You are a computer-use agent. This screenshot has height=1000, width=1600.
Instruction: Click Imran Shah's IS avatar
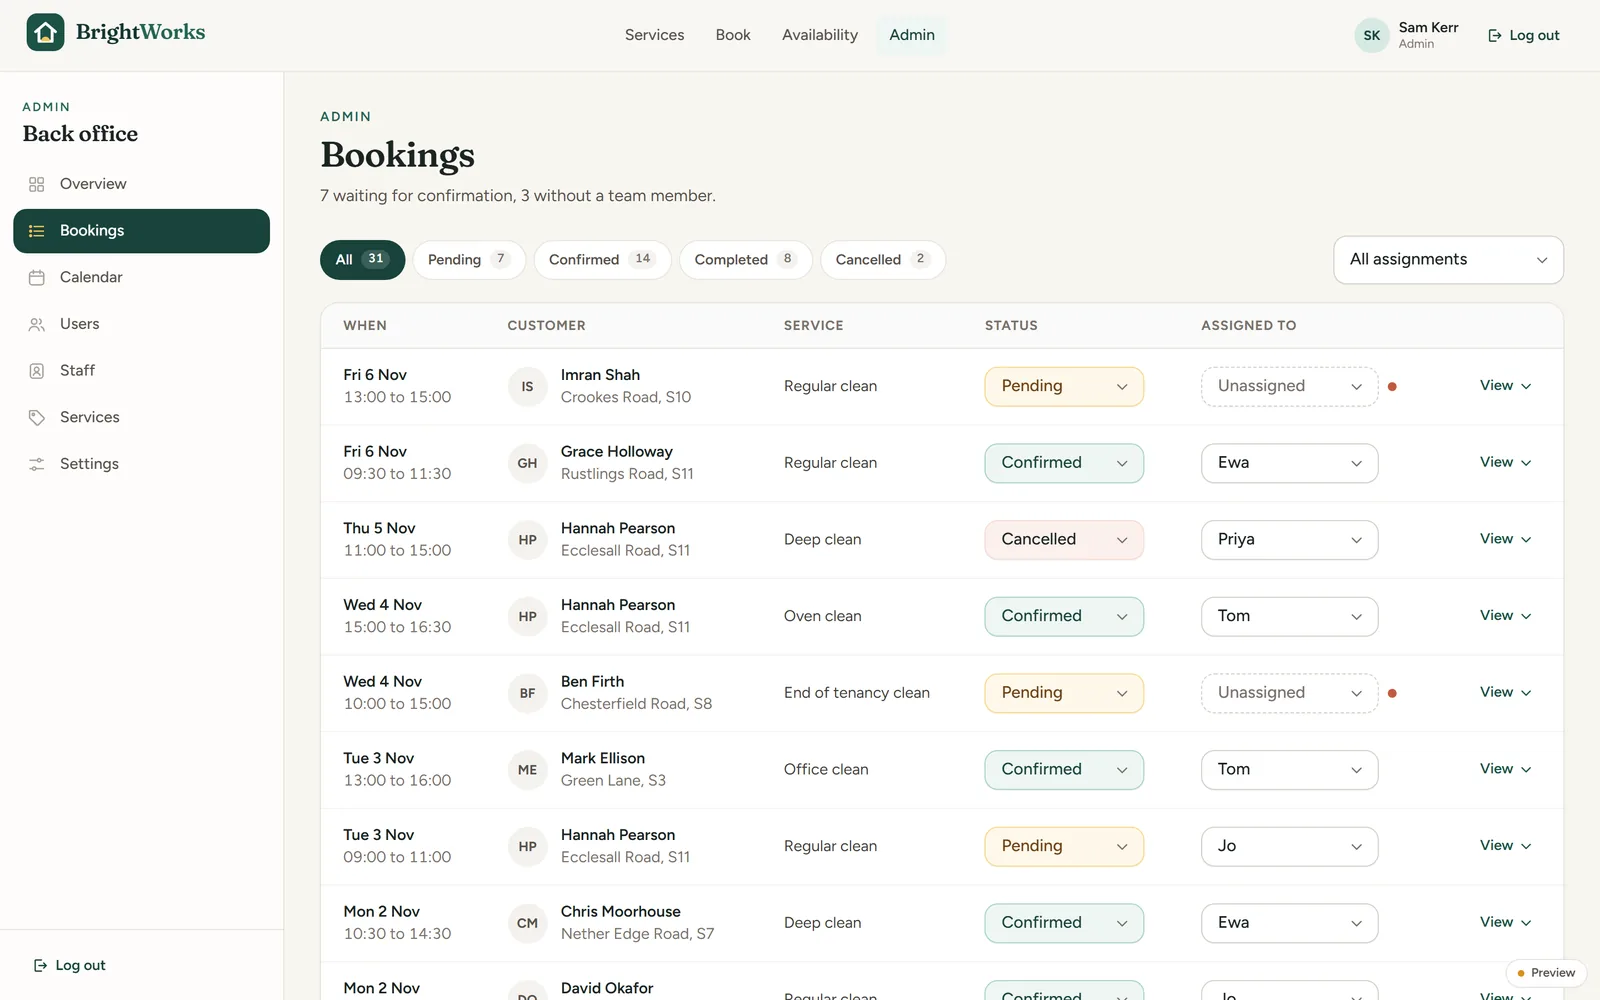[x=528, y=387]
